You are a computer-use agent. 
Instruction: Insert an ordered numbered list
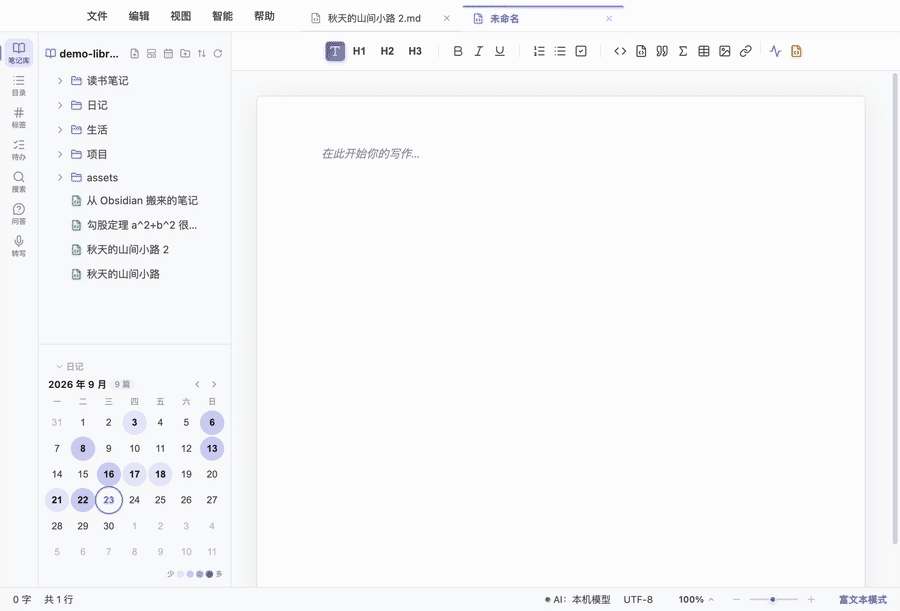pos(539,51)
